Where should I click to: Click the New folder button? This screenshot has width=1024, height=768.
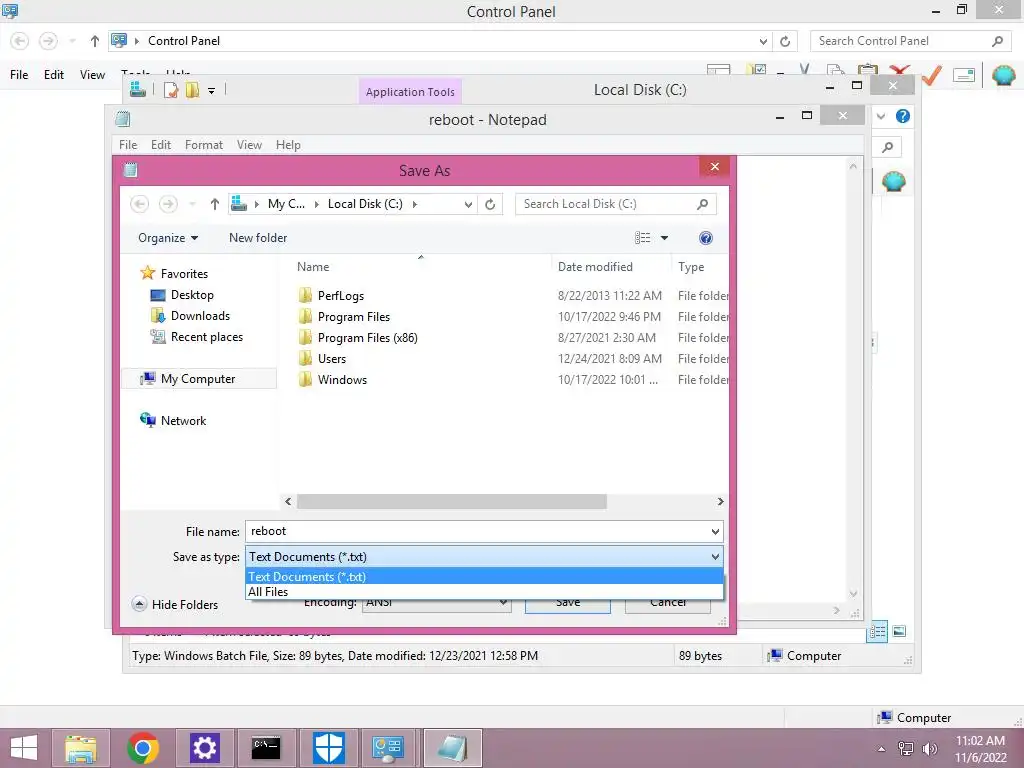point(258,238)
